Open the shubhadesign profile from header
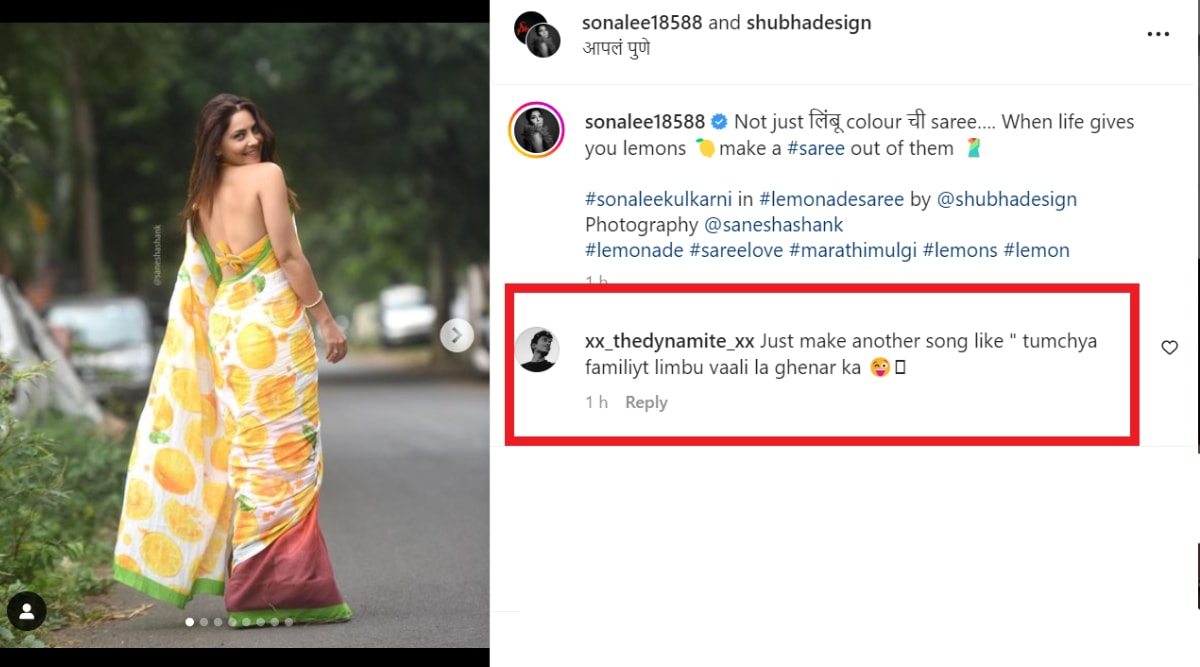The height and width of the screenshot is (667, 1200). pos(808,23)
